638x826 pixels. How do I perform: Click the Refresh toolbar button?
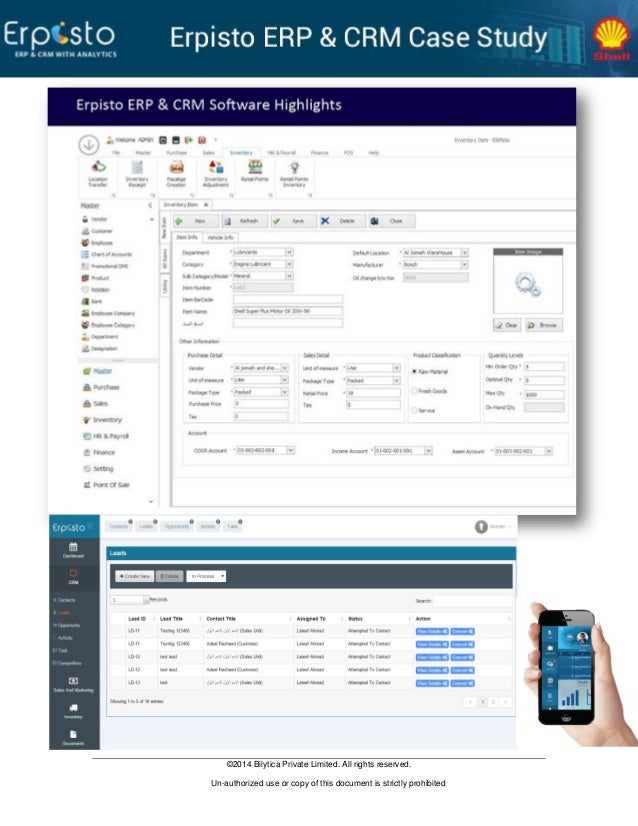pos(244,221)
